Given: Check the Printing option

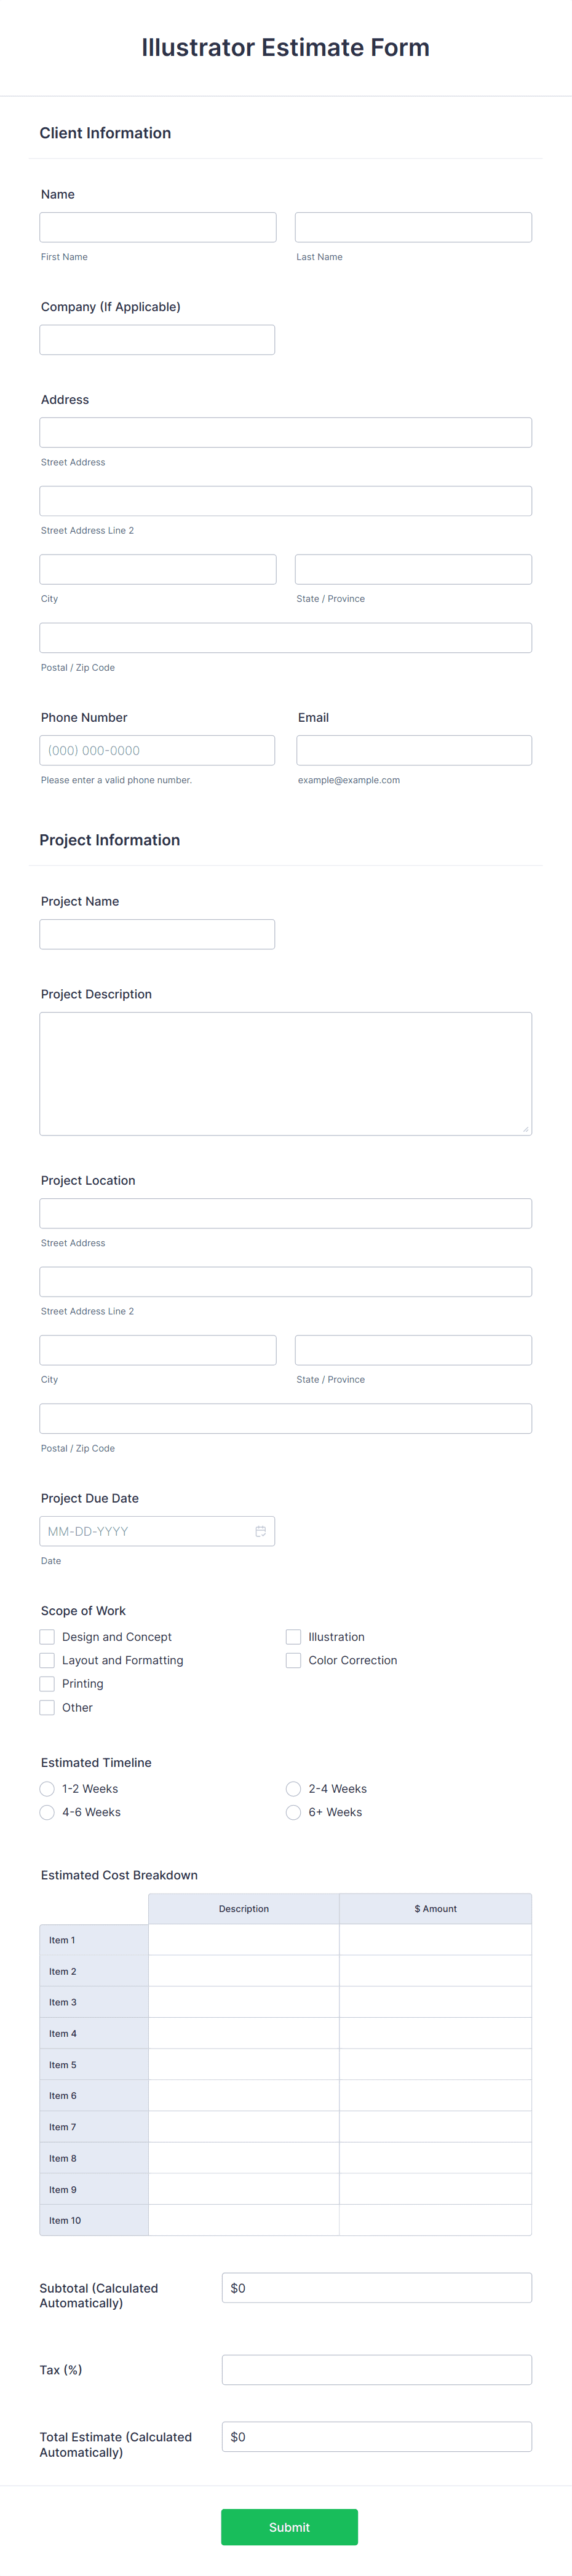Looking at the screenshot, I should 47,1684.
